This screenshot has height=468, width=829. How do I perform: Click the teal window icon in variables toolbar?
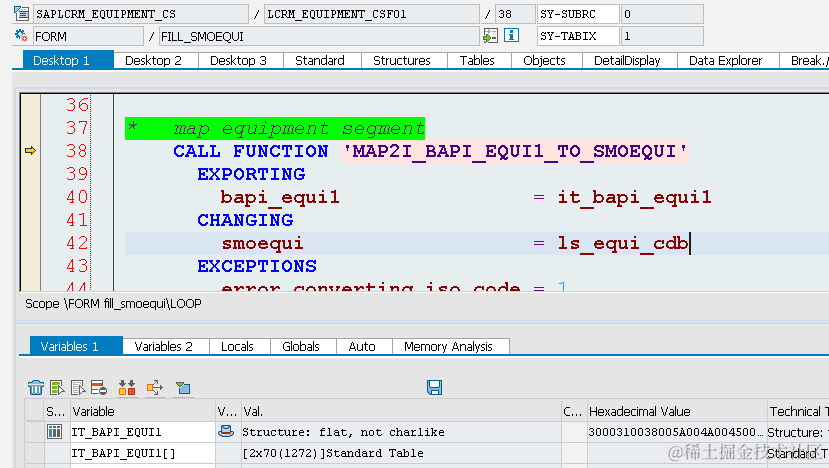tap(183, 388)
